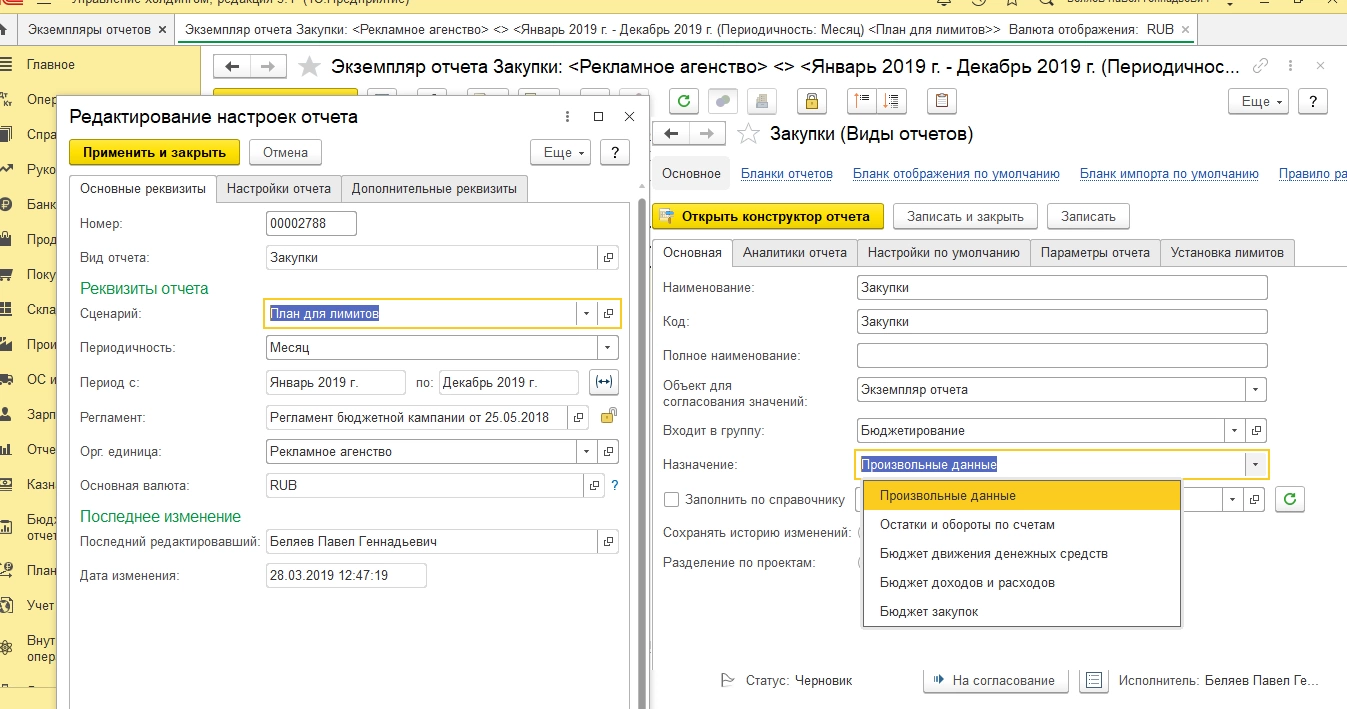Click the list icon next to Исполнитель

coord(1093,680)
